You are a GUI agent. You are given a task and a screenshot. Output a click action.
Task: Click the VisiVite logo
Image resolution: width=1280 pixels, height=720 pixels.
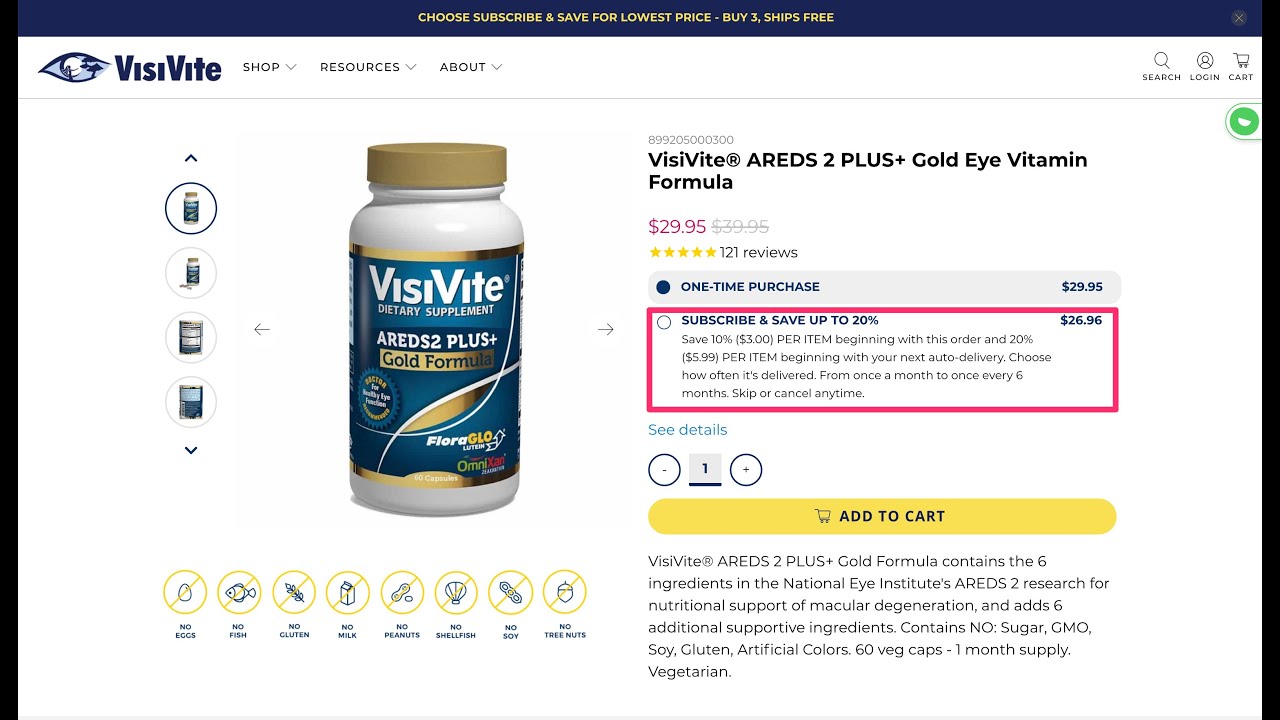point(130,67)
